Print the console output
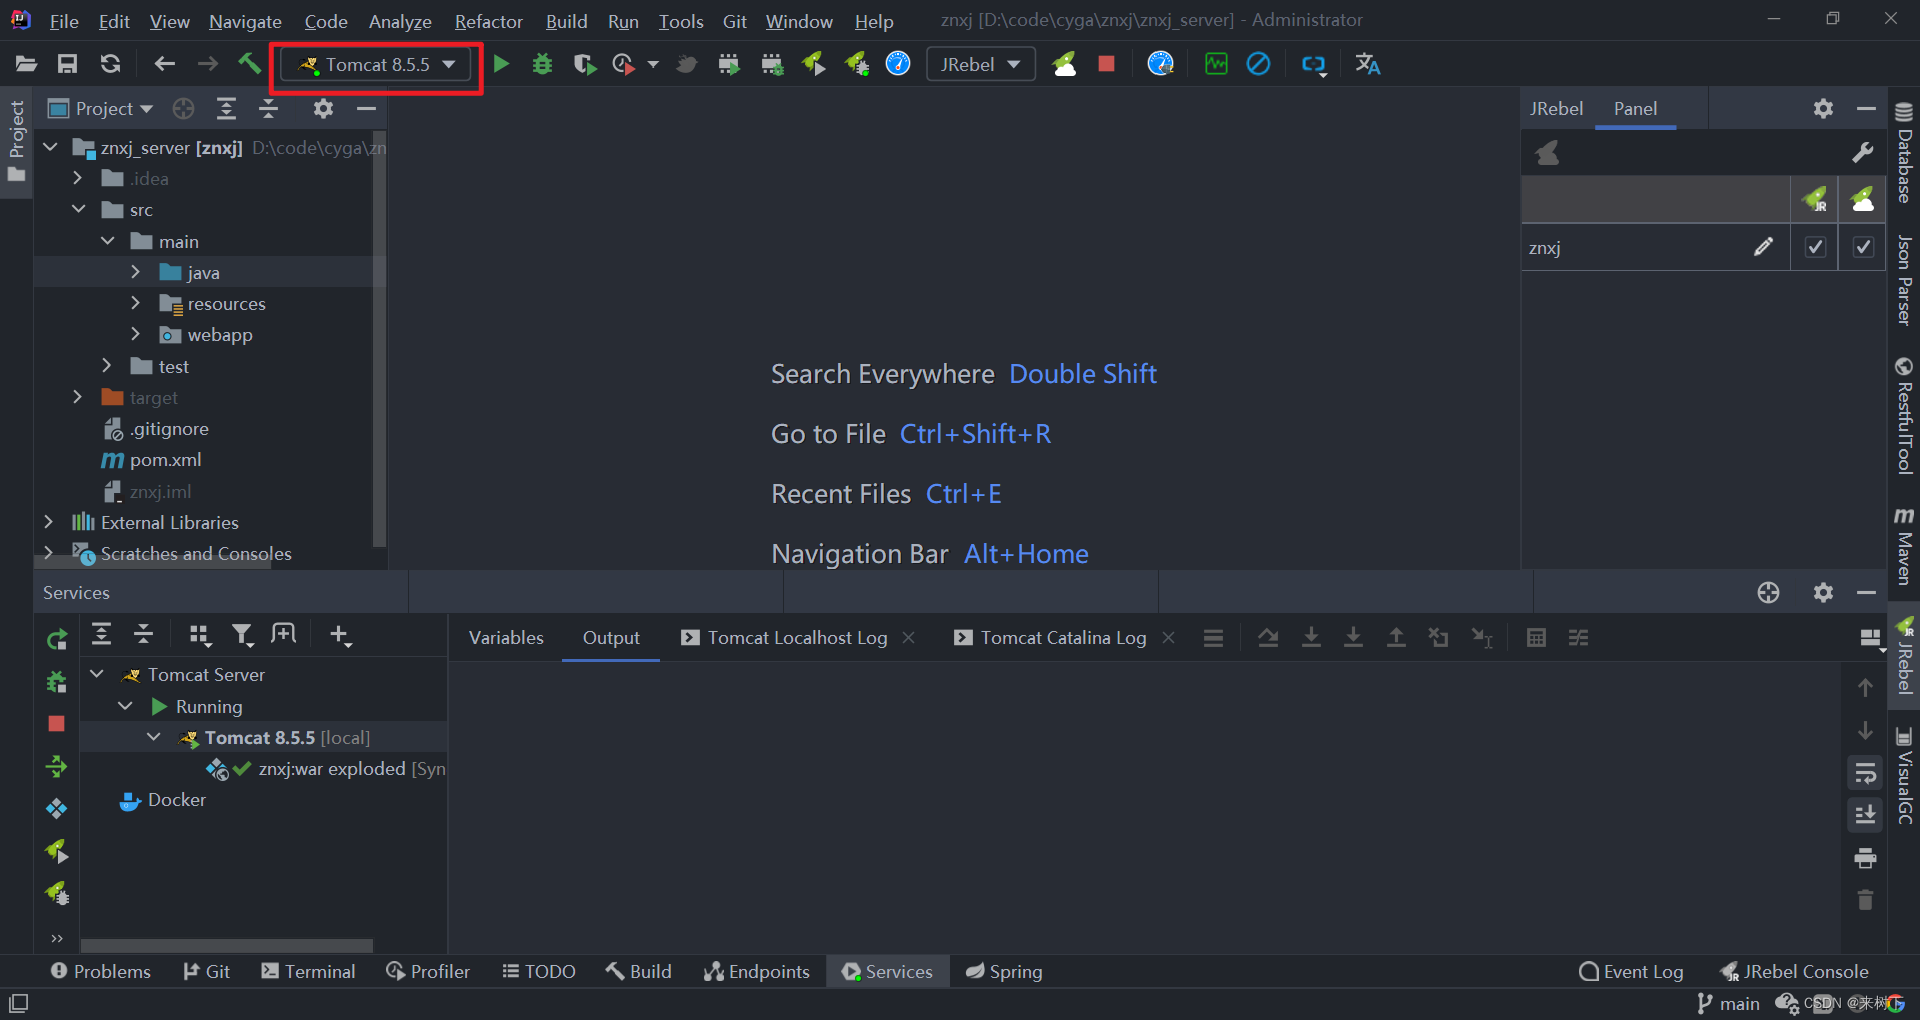Viewport: 1920px width, 1020px height. coord(1865,858)
